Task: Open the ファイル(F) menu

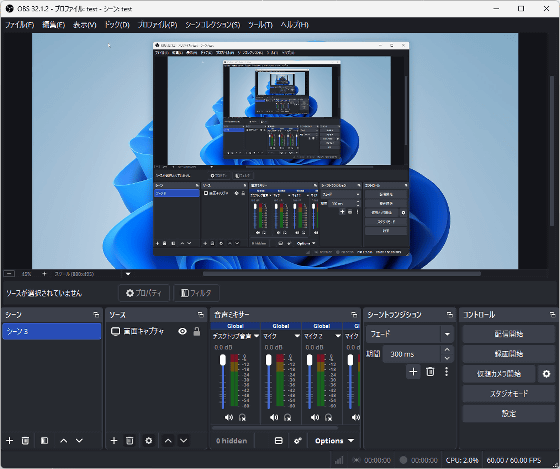Action: (20, 25)
